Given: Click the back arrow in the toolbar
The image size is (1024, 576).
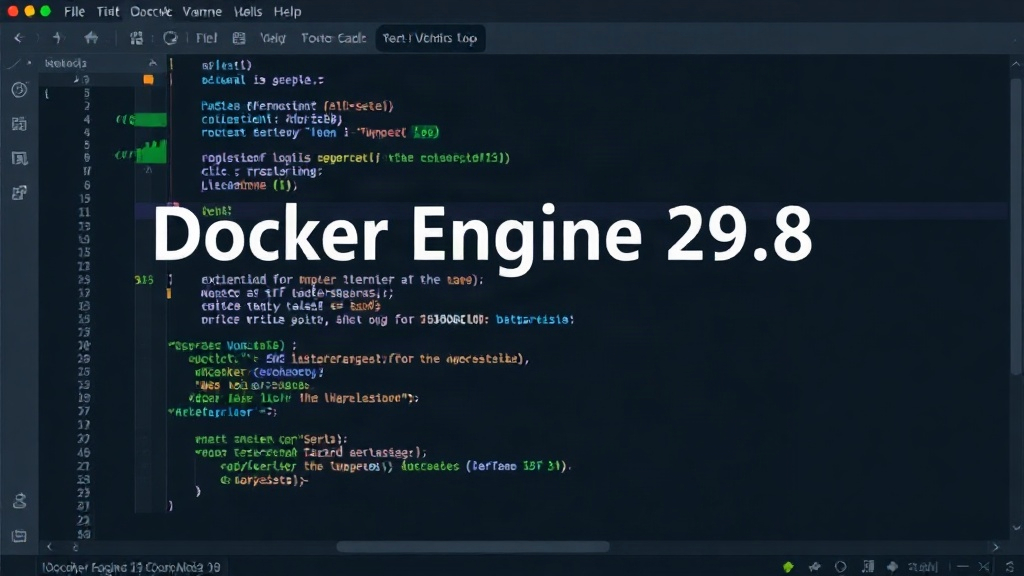Looking at the screenshot, I should point(19,38).
